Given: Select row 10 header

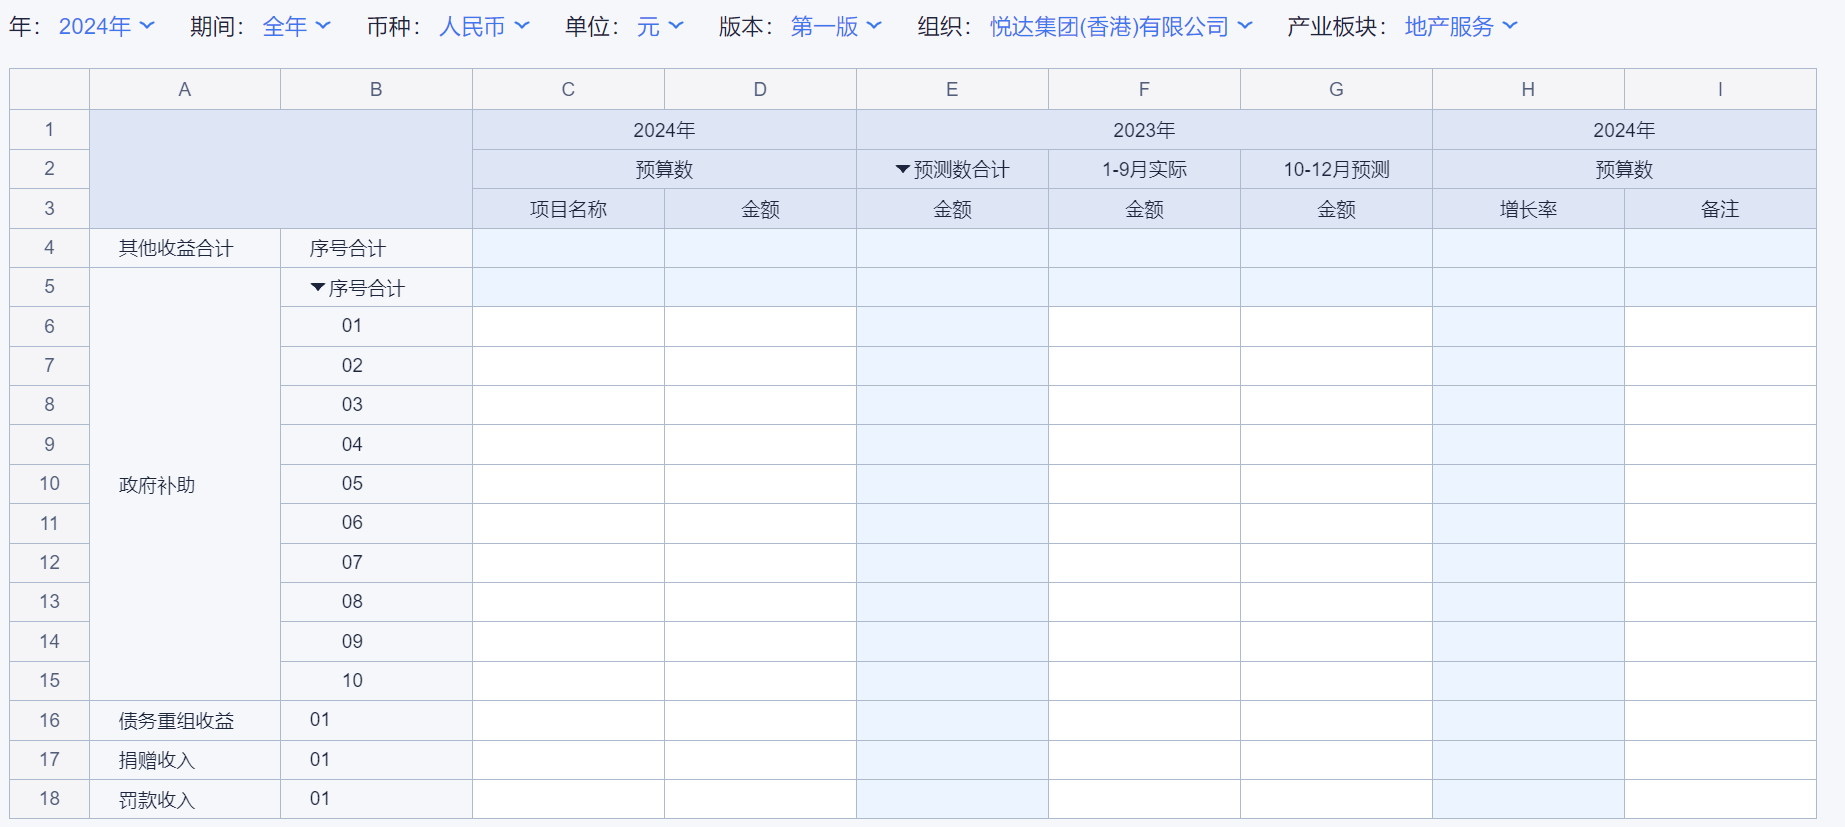Looking at the screenshot, I should (x=49, y=484).
